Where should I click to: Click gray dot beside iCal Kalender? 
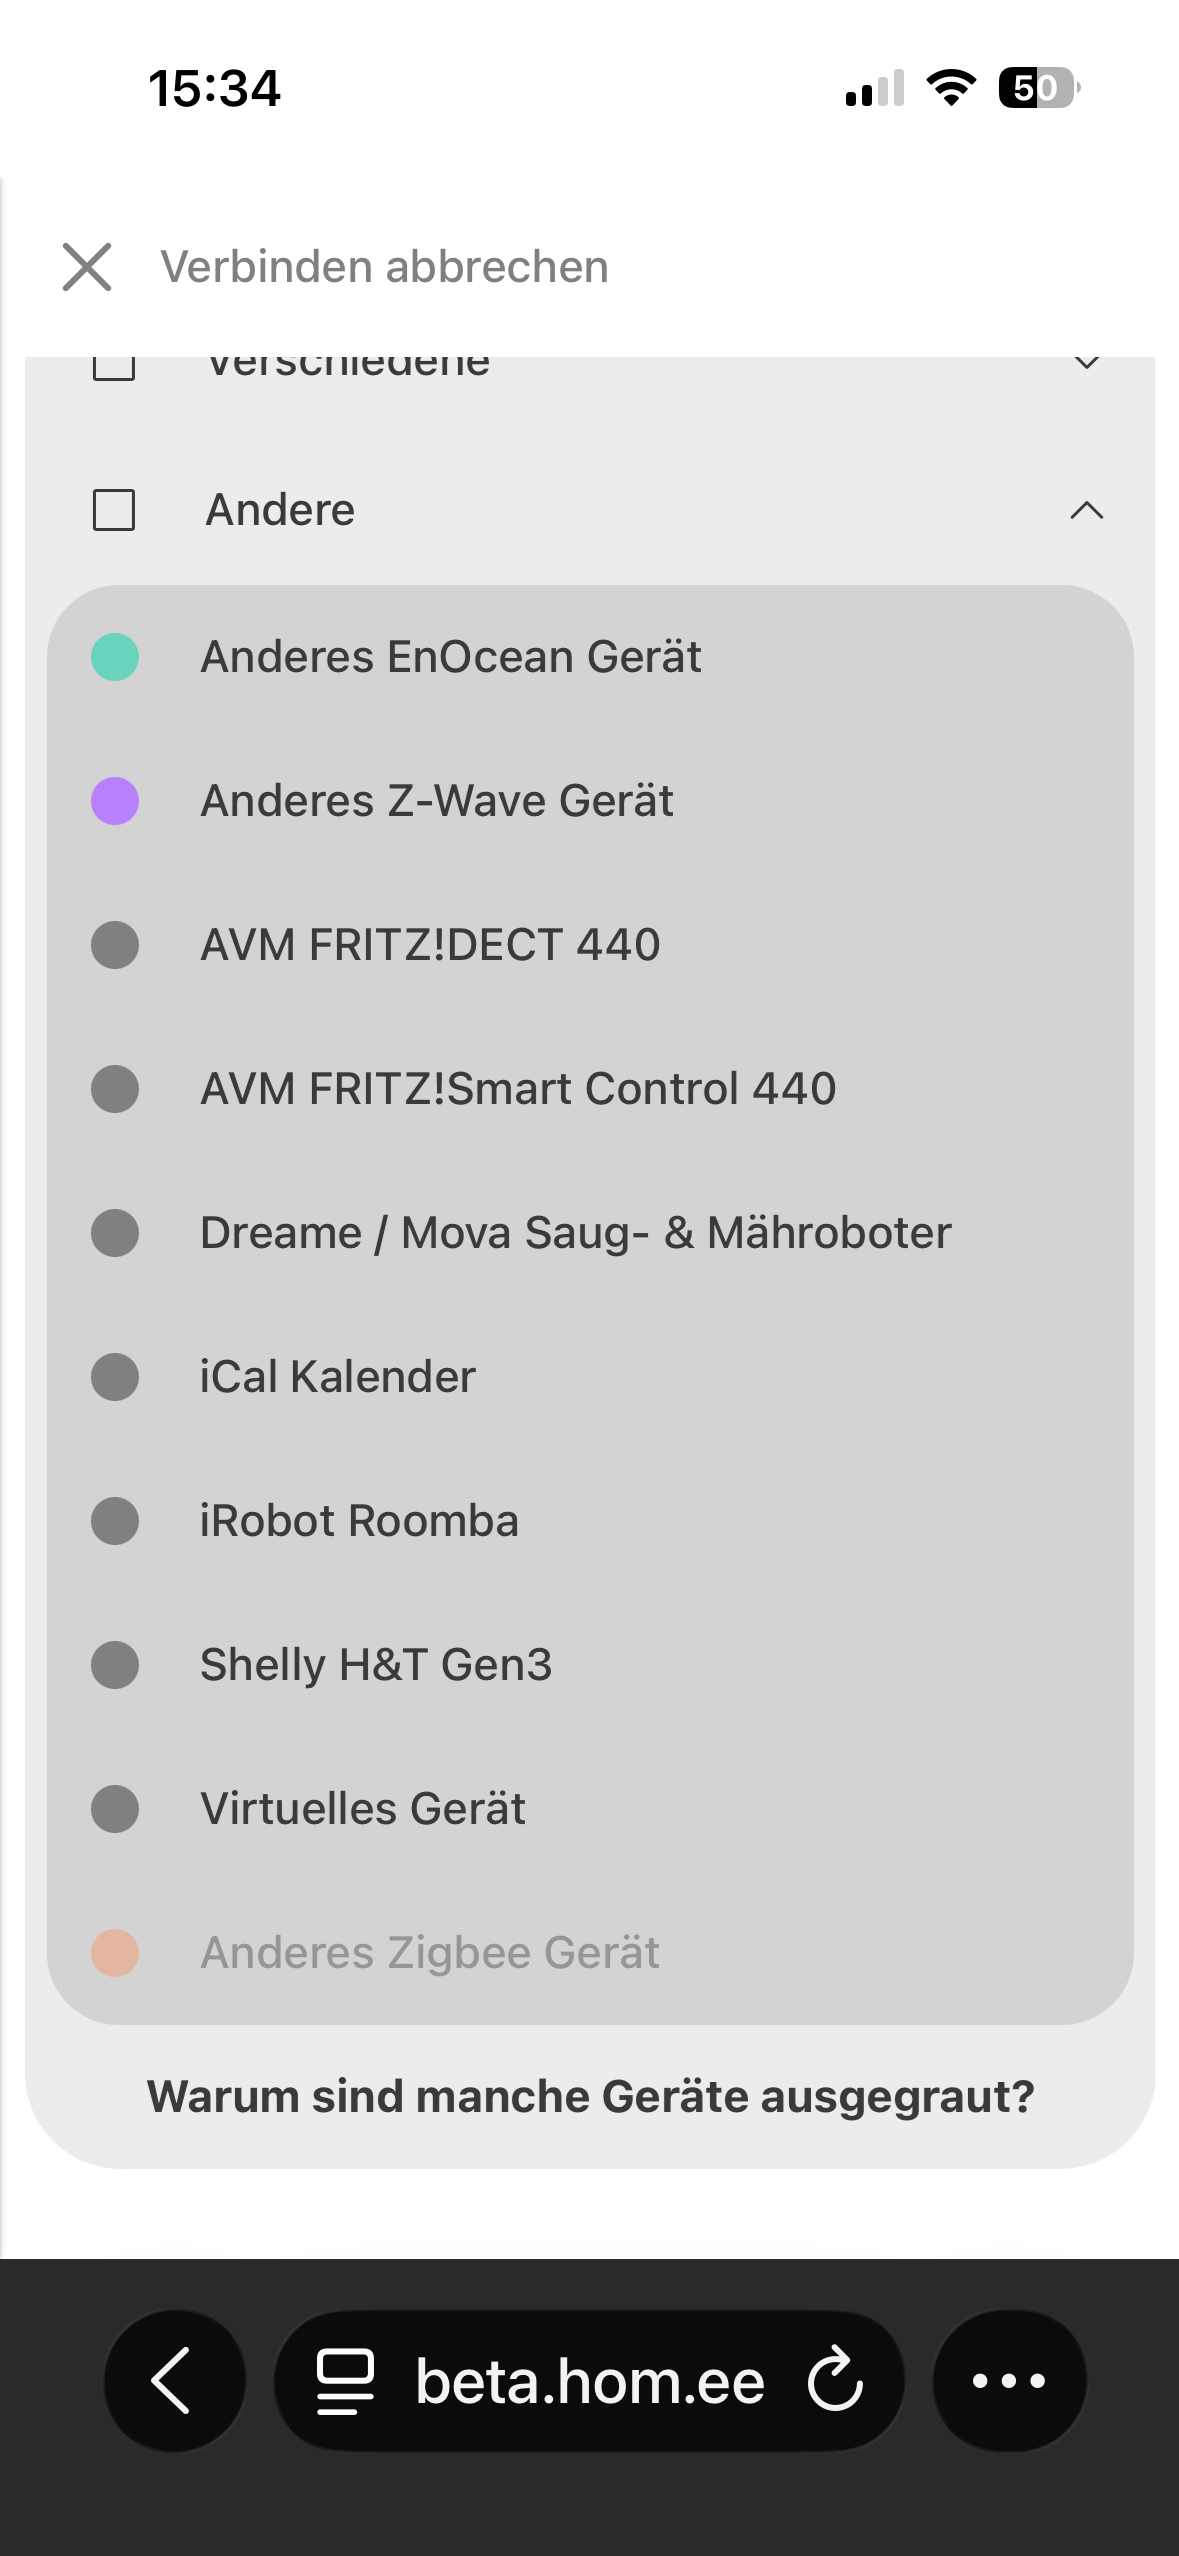point(115,1377)
